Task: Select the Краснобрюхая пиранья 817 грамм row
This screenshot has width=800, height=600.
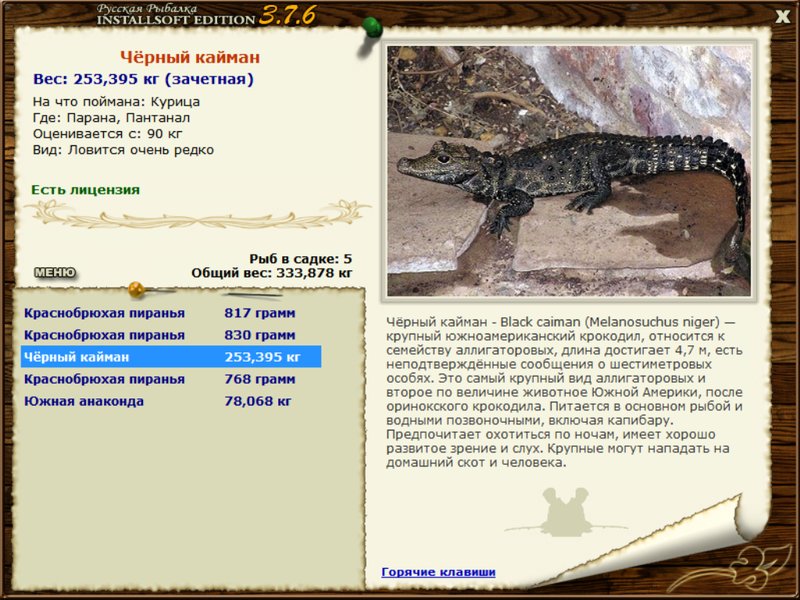Action: (x=171, y=313)
